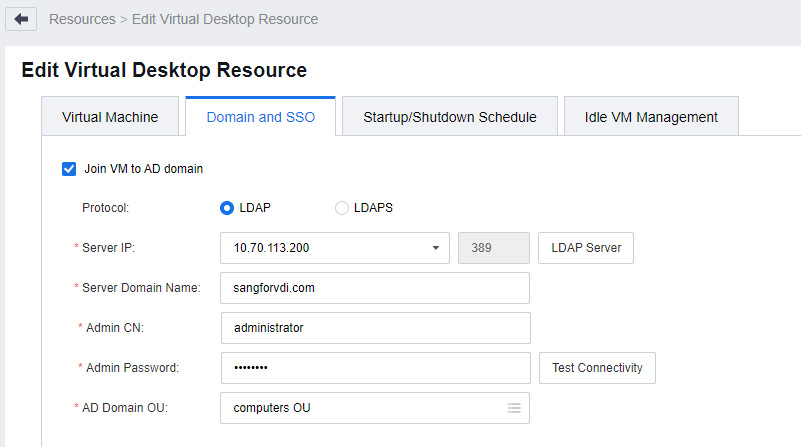Open the Idle VM Management tab
This screenshot has height=447, width=801.
(651, 117)
